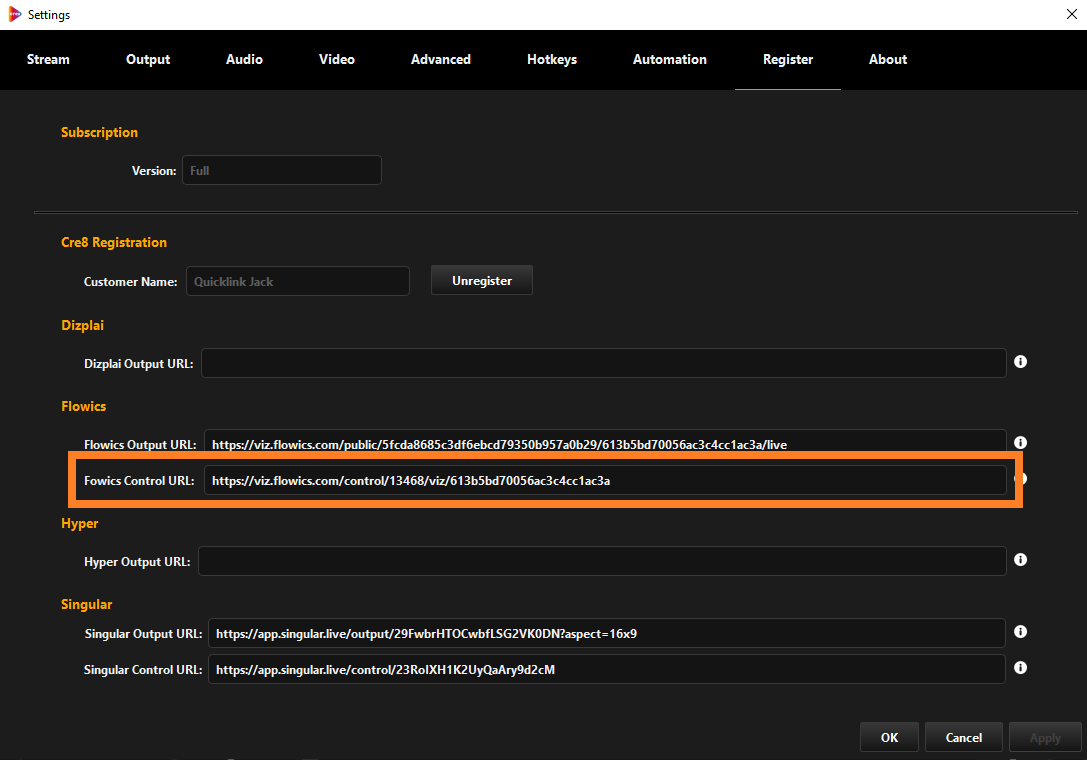Switch to the Automation tab
This screenshot has height=760, width=1087.
pyautogui.click(x=670, y=60)
